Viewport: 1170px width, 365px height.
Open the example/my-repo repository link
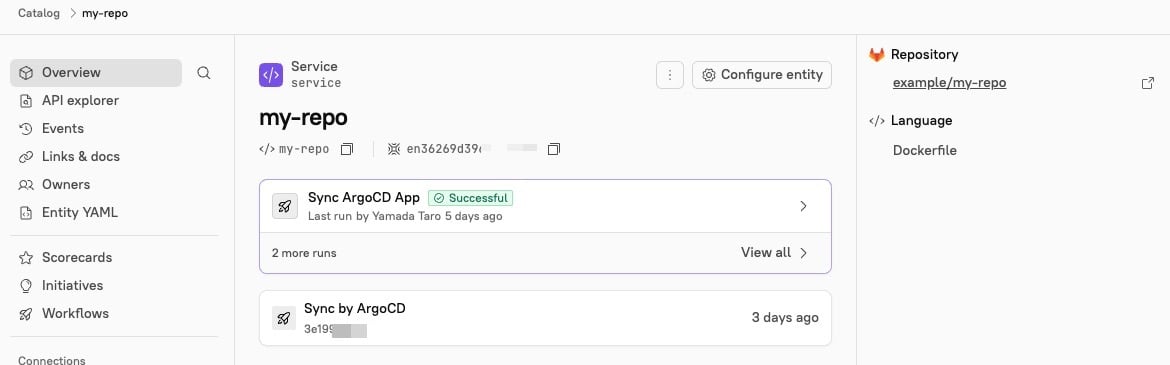pyautogui.click(x=949, y=84)
